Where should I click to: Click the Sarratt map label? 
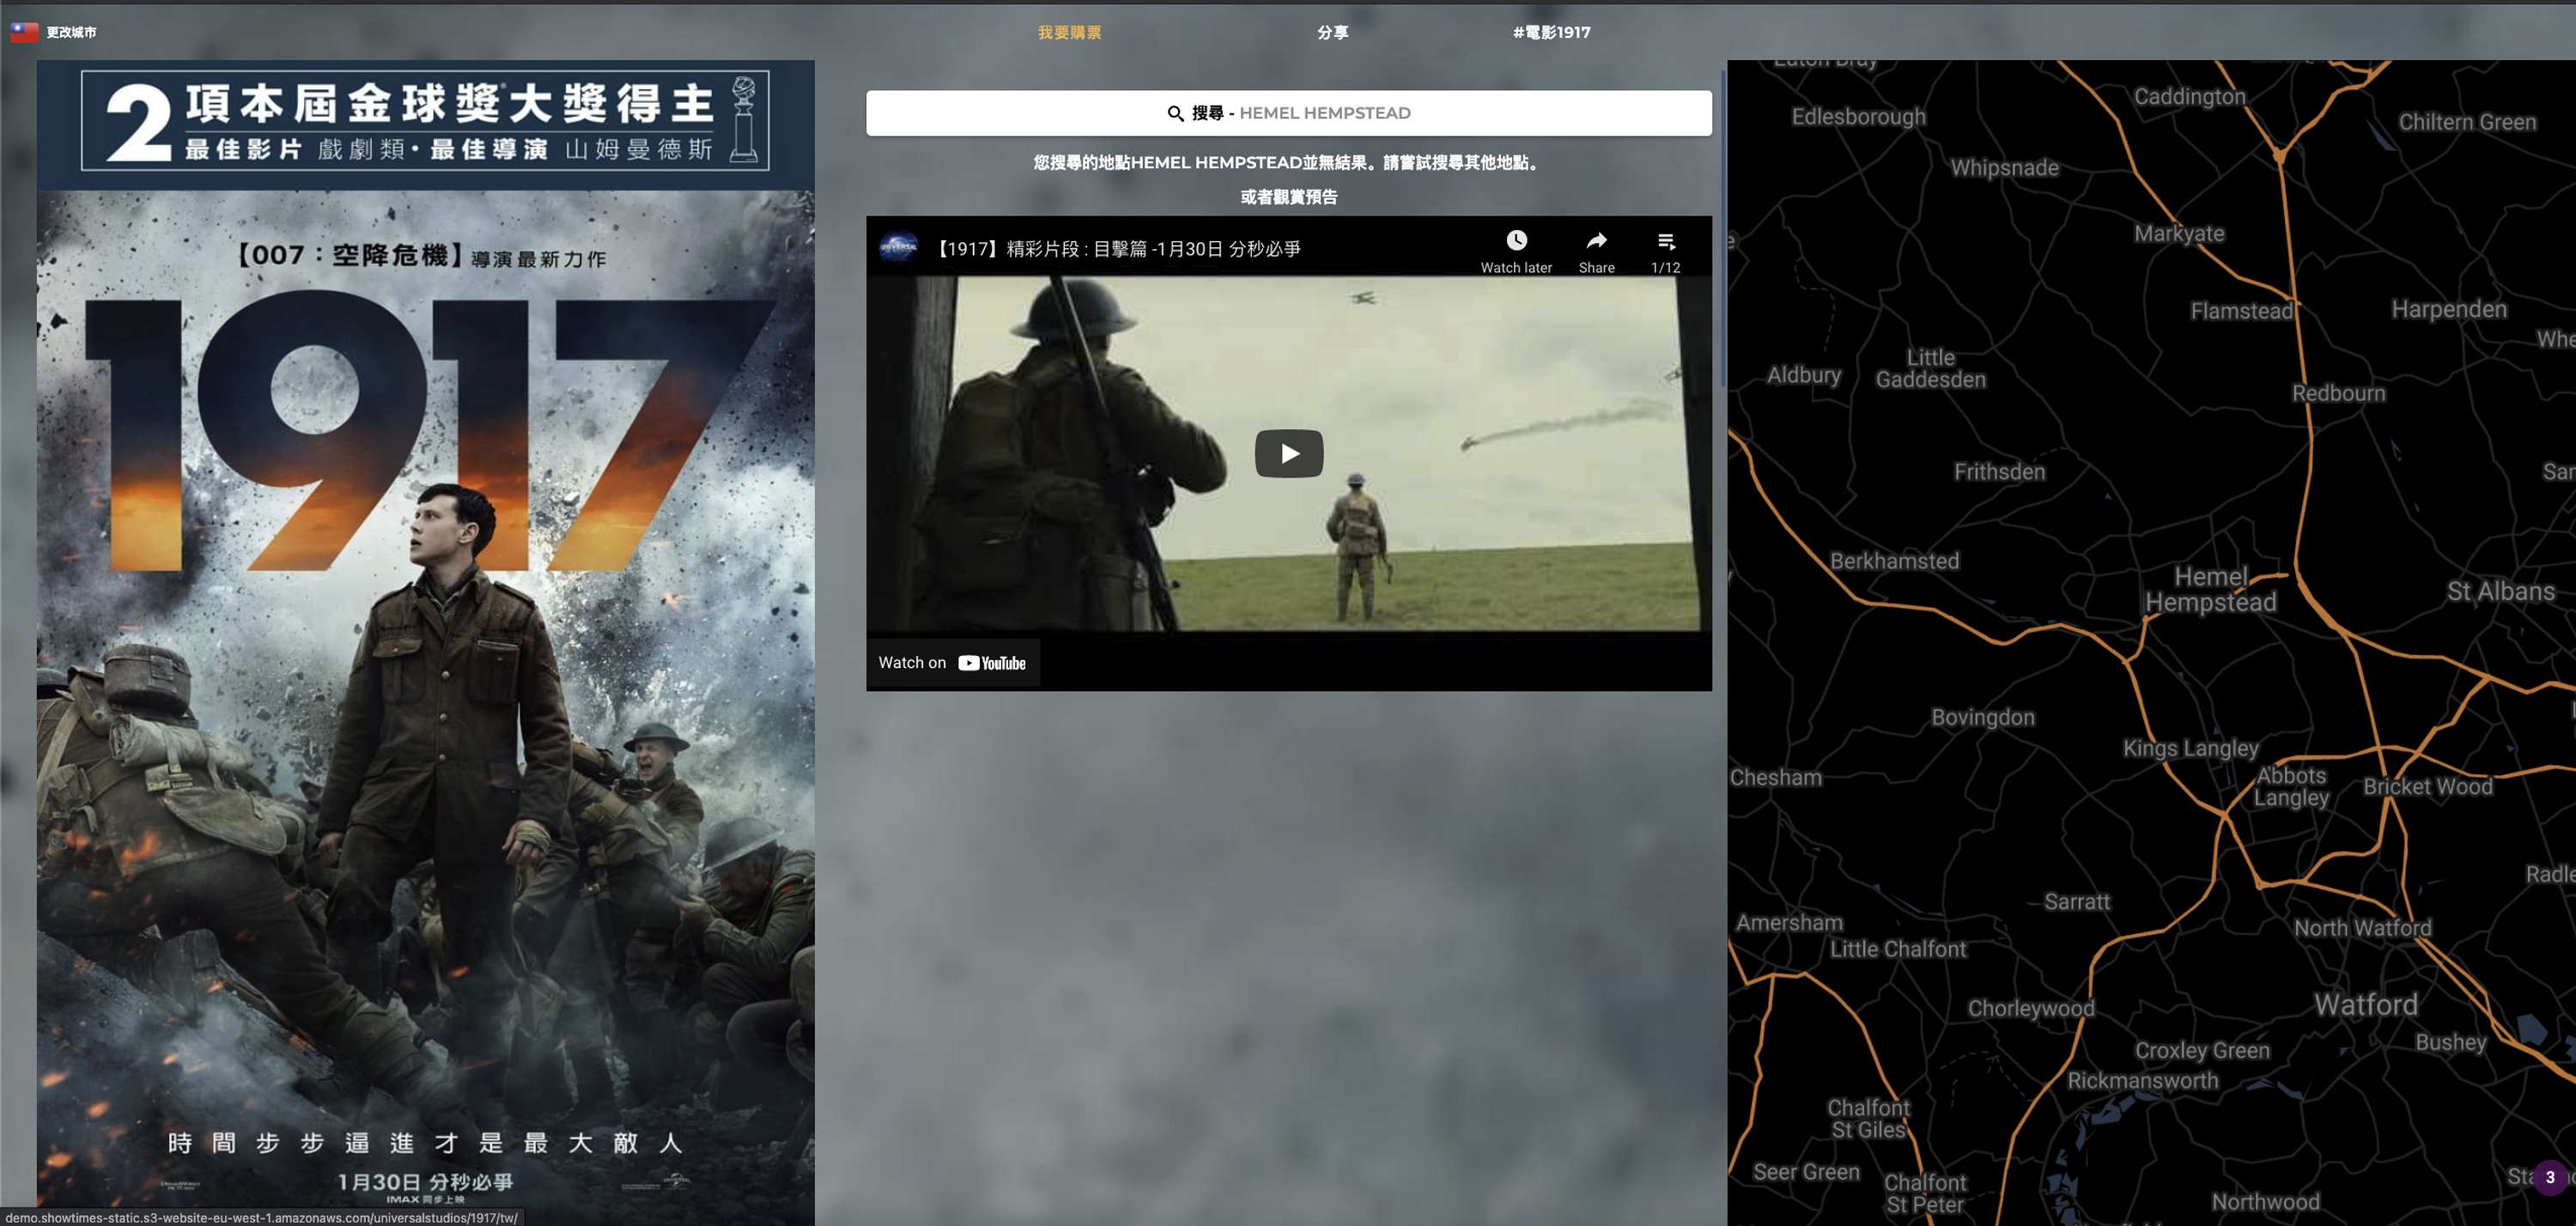click(2076, 901)
